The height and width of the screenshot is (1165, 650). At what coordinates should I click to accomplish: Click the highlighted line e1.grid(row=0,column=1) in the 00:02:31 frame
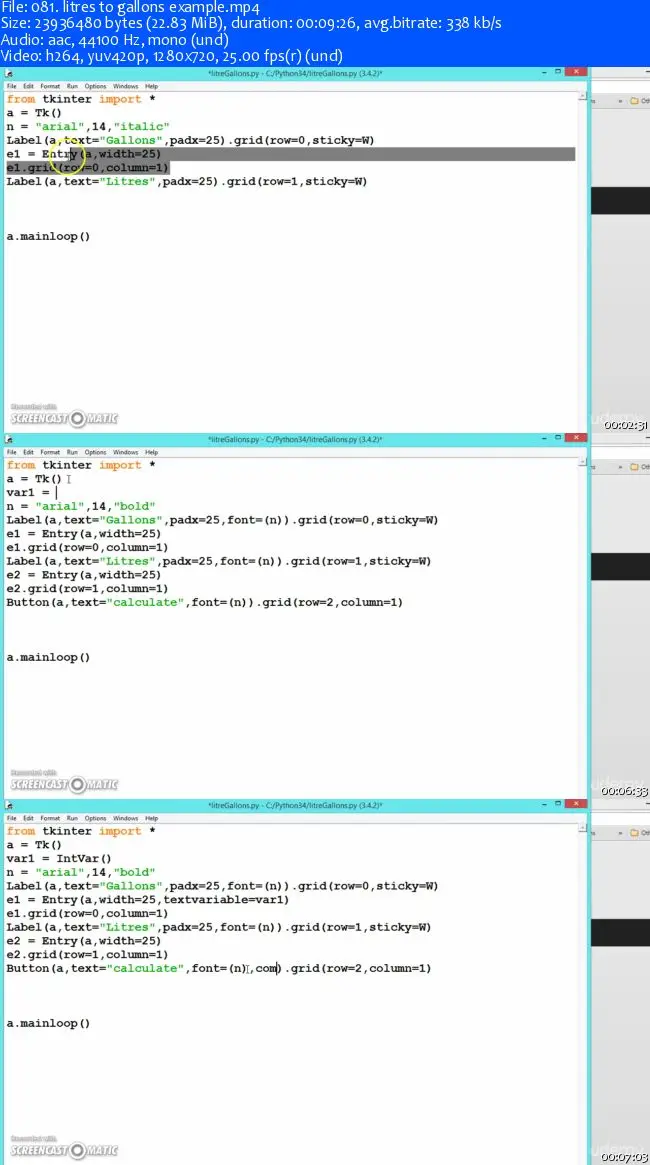click(x=88, y=168)
